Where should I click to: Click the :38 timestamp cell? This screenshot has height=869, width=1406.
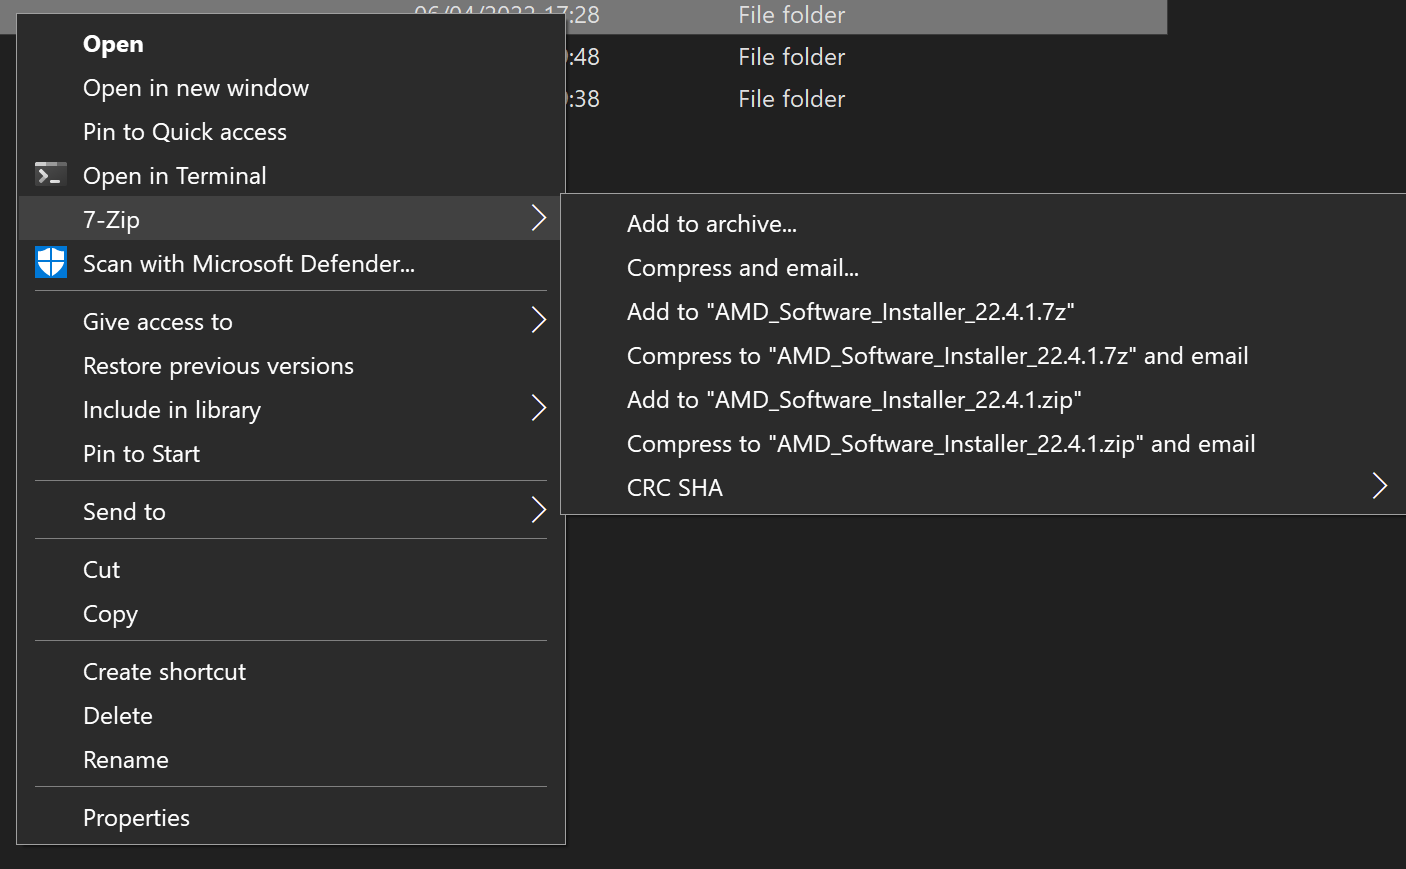pos(583,99)
